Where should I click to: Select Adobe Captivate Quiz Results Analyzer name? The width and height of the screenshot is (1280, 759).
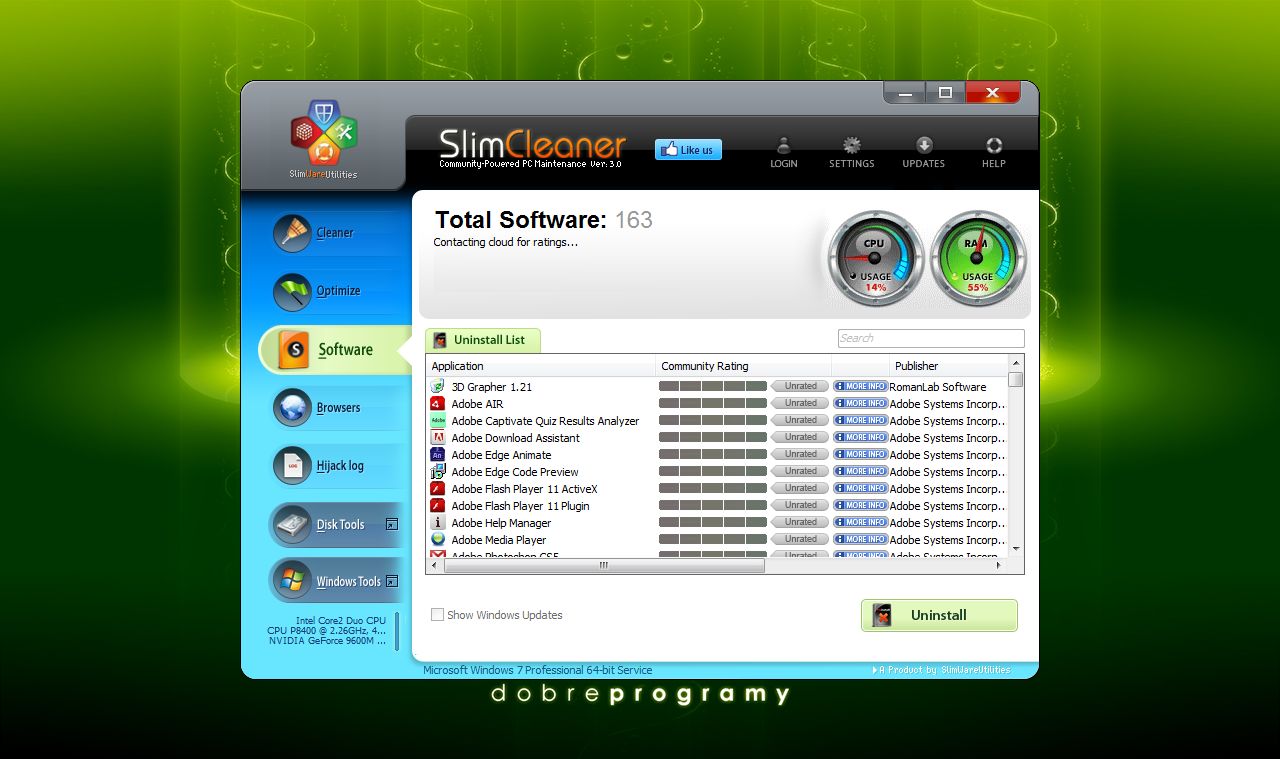545,421
